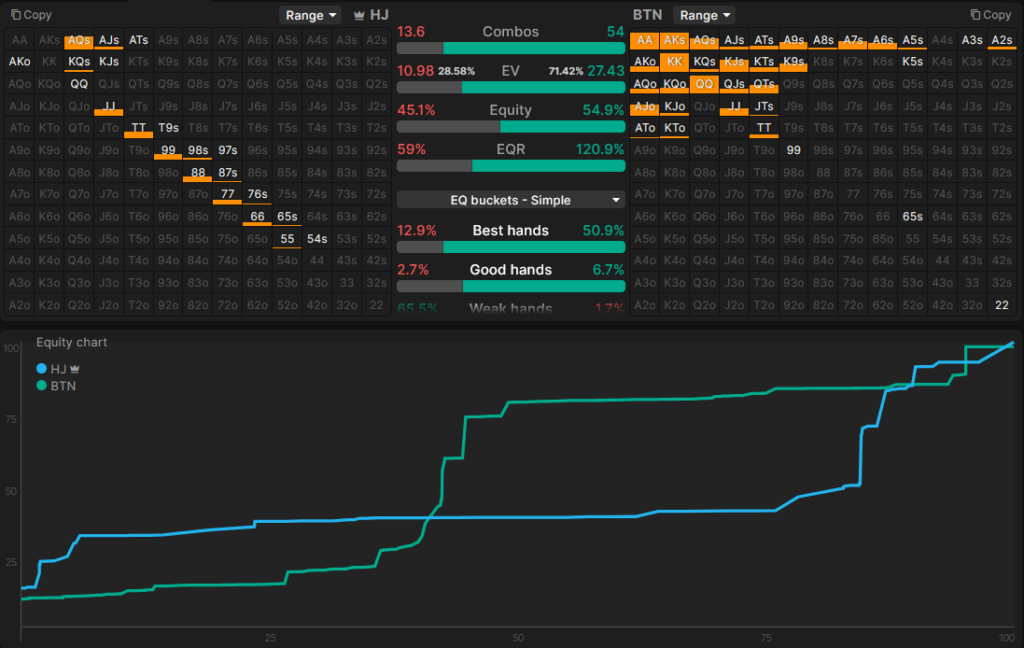Screen dimensions: 1024x648
Task: Select the 77 cell in HJ grid
Action: (x=228, y=194)
